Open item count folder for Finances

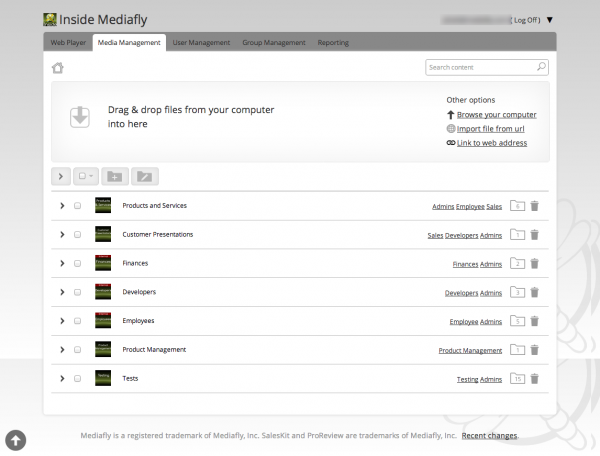tap(517, 263)
